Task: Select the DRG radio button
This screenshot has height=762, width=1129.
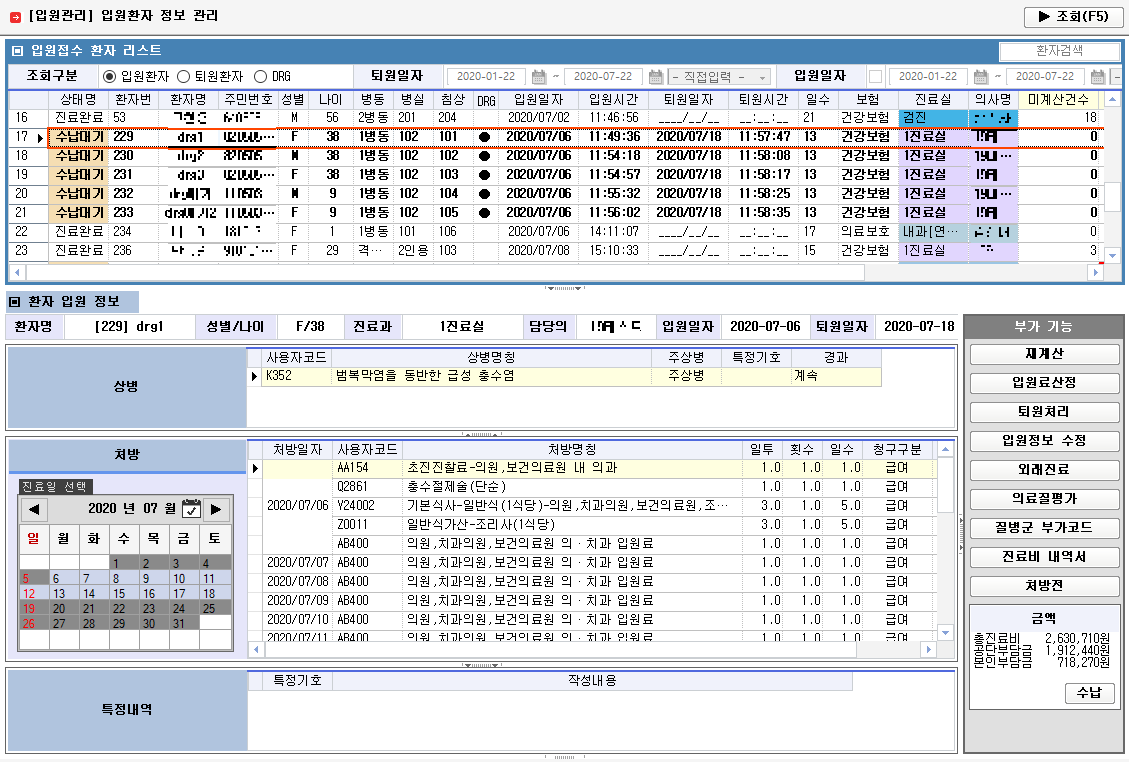Action: (260, 77)
